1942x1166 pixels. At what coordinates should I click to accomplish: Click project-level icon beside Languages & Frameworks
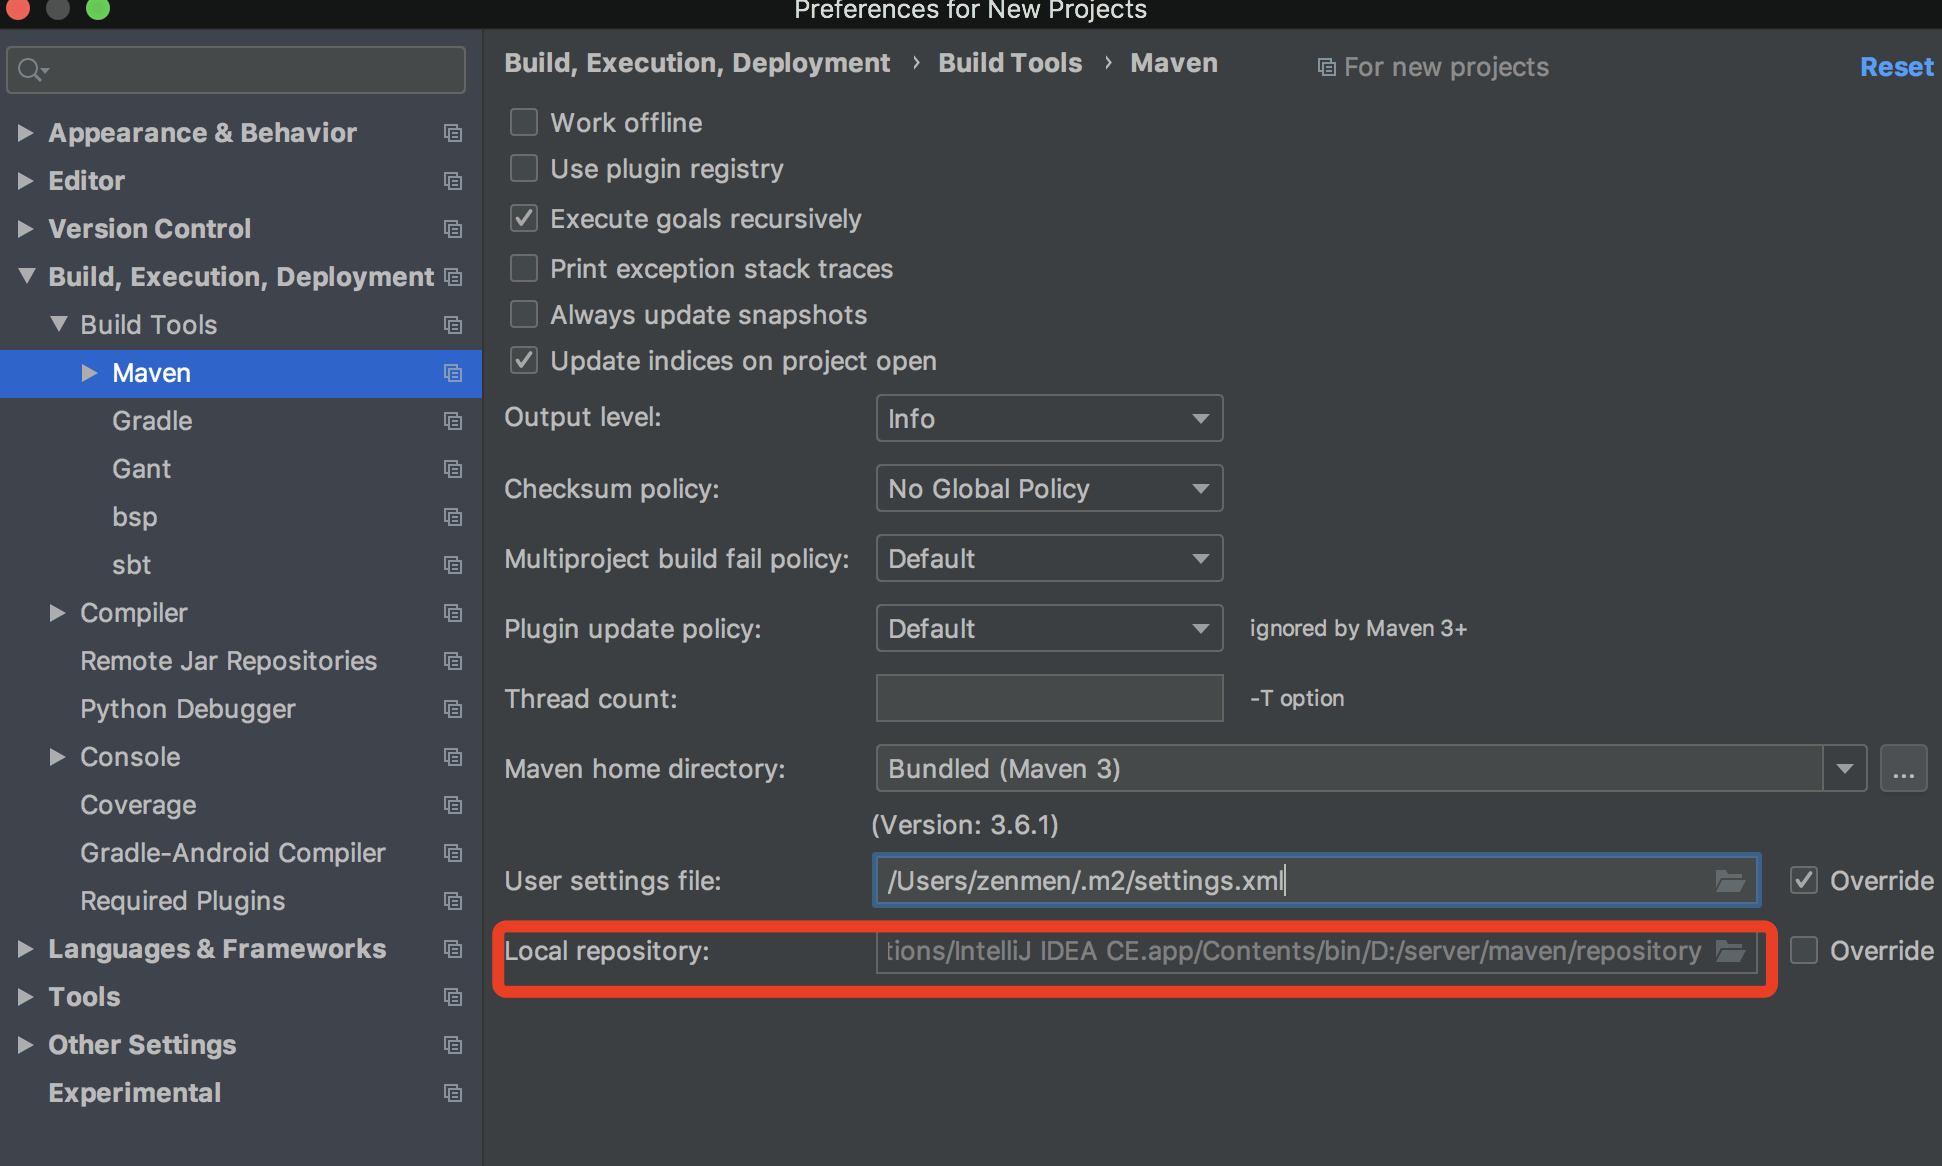(x=453, y=949)
